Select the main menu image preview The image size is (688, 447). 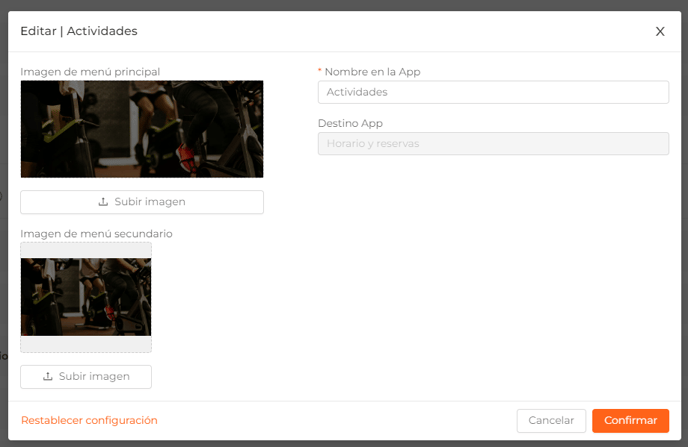click(x=142, y=129)
